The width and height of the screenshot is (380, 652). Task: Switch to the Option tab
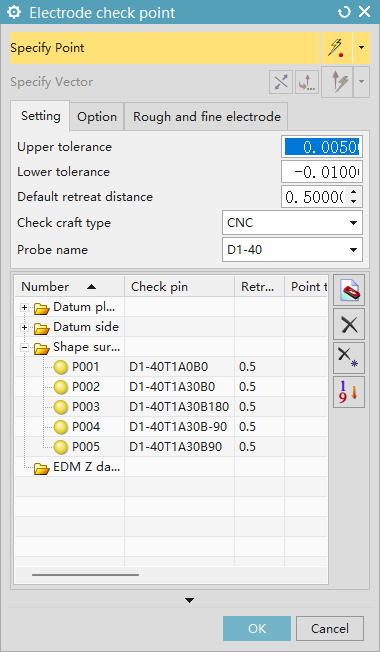click(97, 117)
